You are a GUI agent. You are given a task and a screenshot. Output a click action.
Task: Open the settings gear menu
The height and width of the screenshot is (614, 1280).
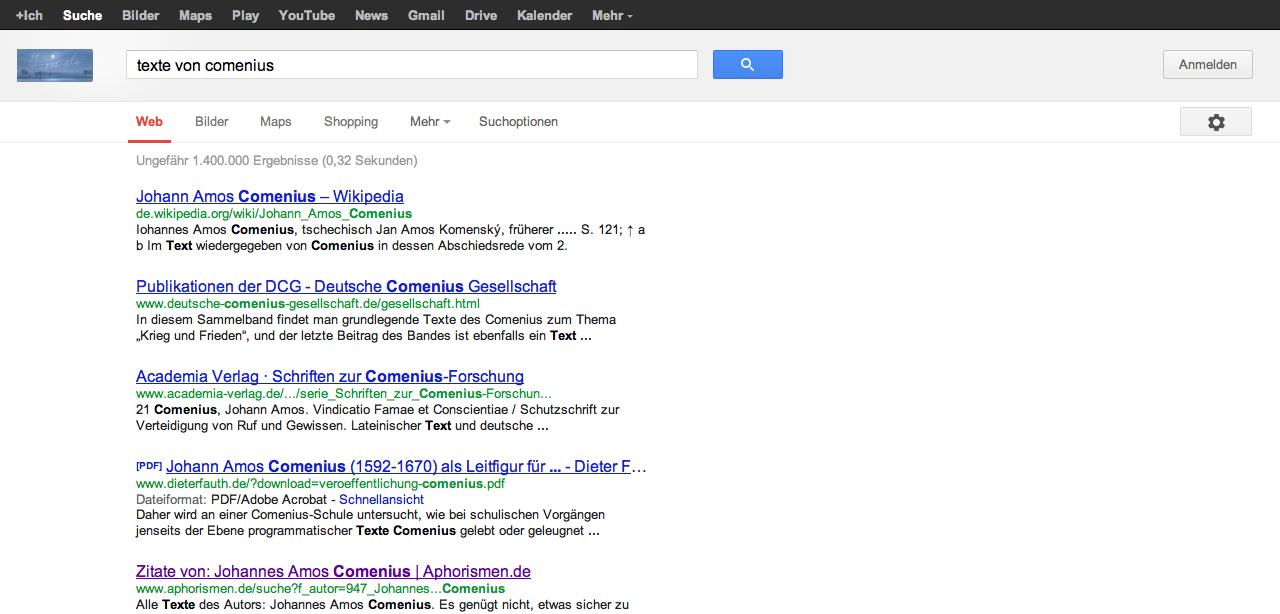tap(1215, 122)
